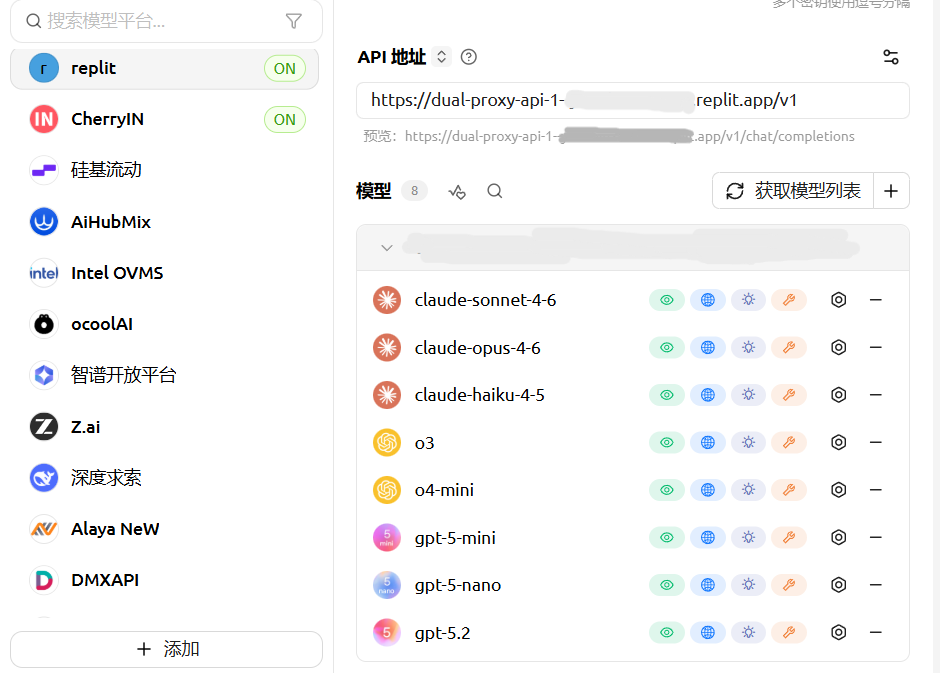Click the filter icon in provider search
Viewport: 940px width, 673px height.
(x=294, y=22)
